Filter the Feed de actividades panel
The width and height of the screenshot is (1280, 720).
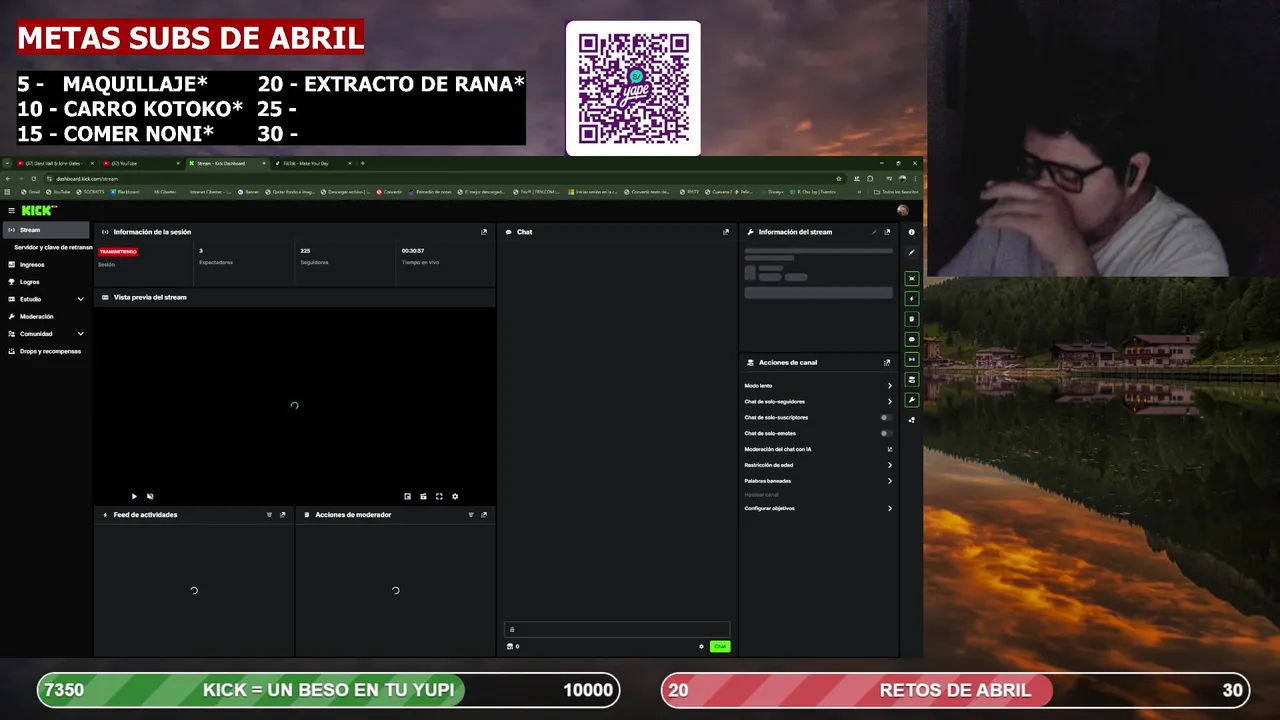click(269, 515)
